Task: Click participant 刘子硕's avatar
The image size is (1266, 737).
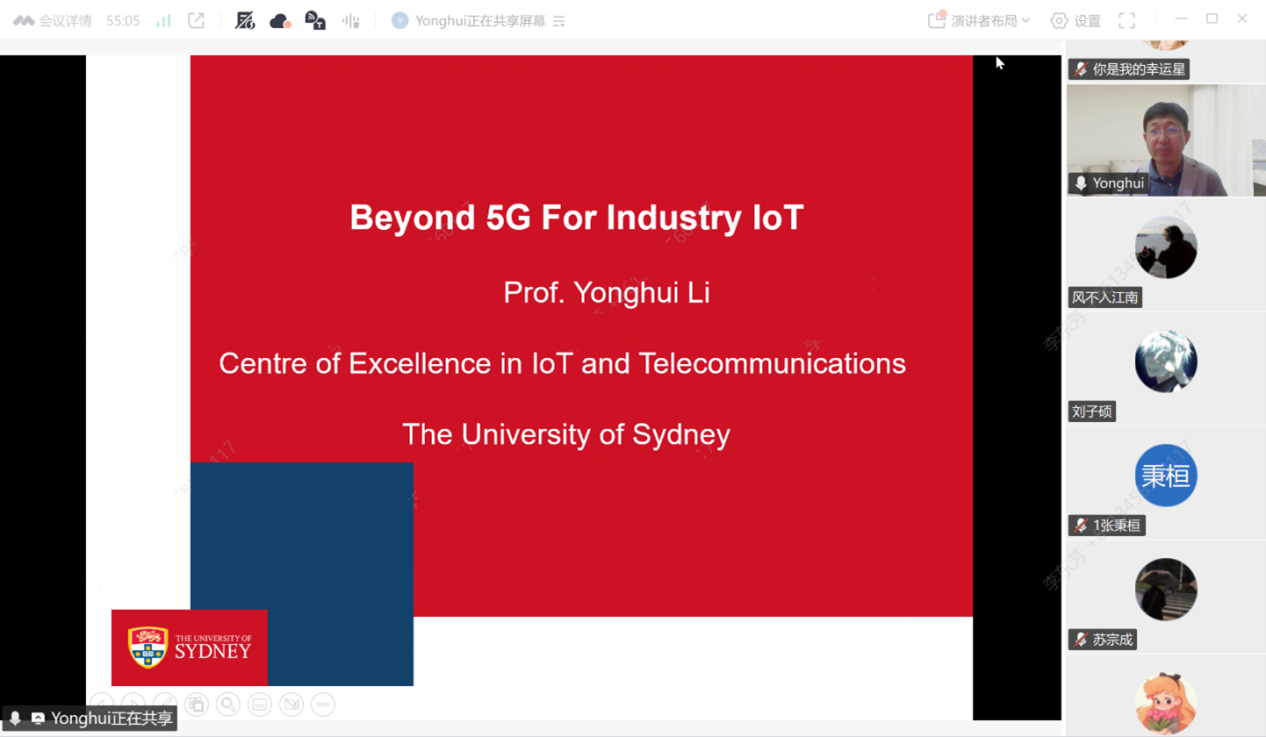Action: [1165, 362]
